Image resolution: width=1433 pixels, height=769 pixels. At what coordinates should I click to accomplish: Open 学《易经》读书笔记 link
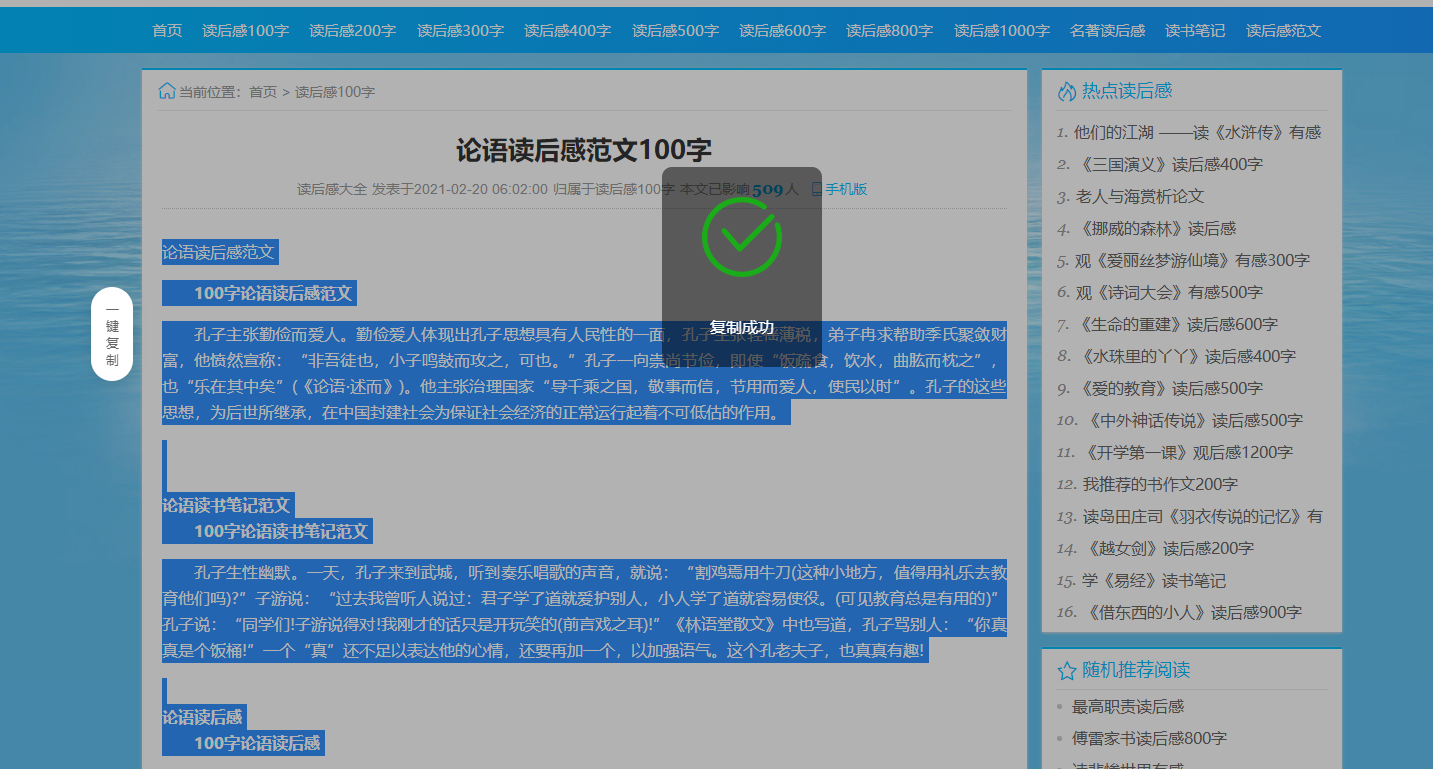tap(1154, 580)
